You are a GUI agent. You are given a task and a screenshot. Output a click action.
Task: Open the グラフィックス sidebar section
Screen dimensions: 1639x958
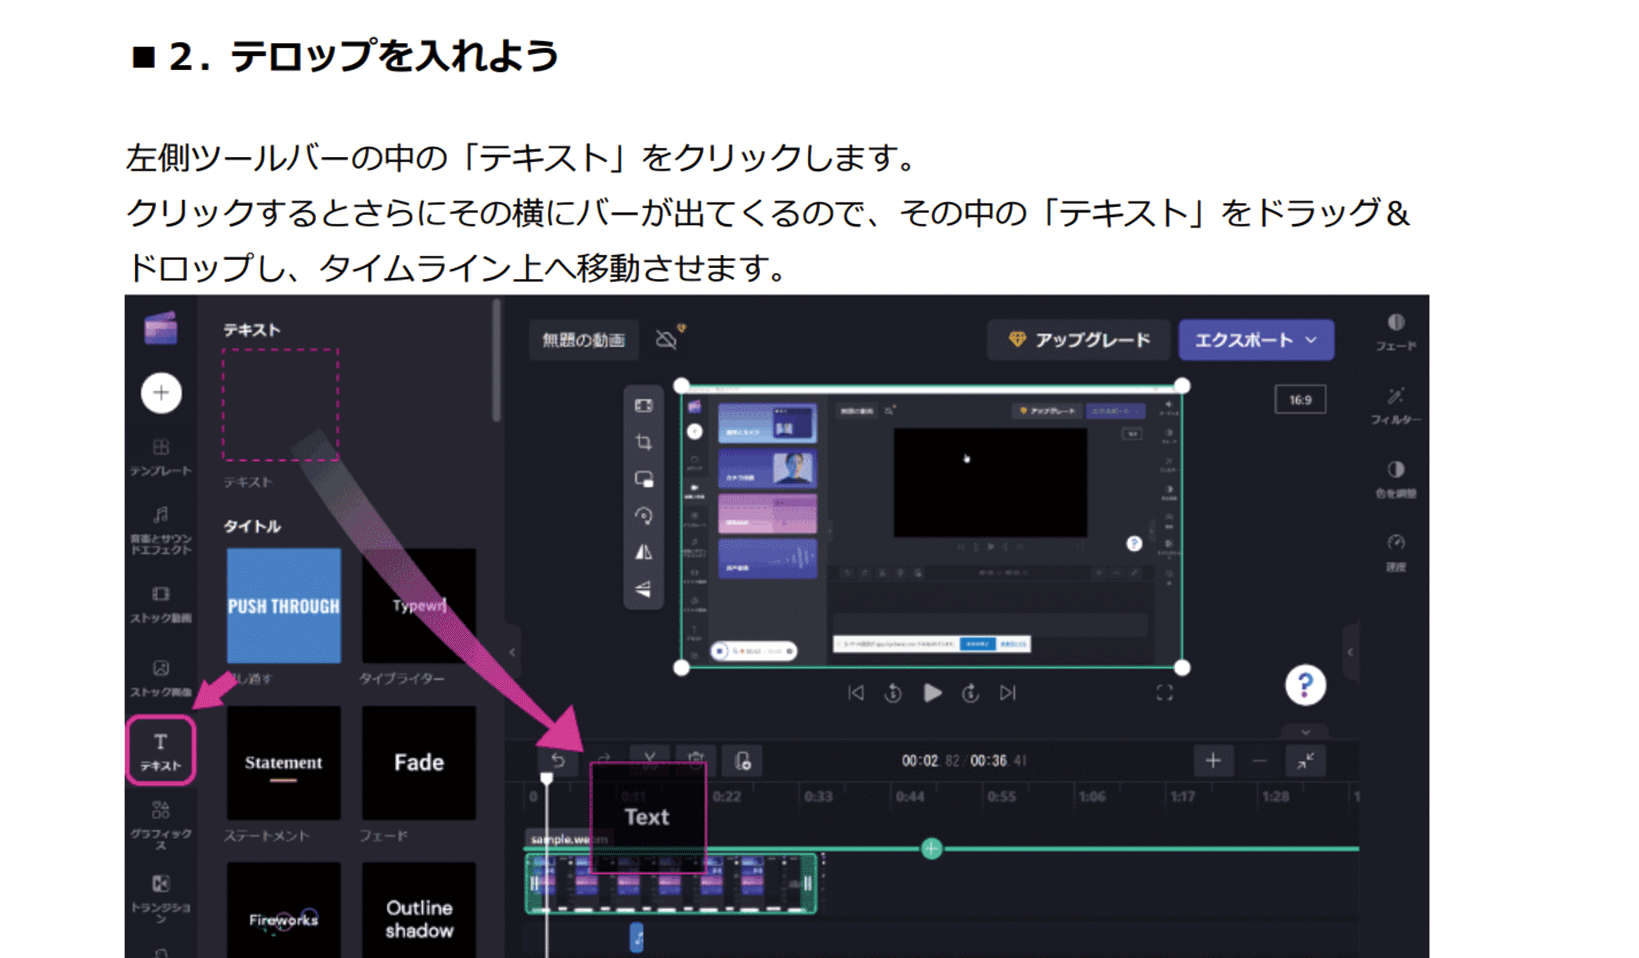tap(160, 826)
